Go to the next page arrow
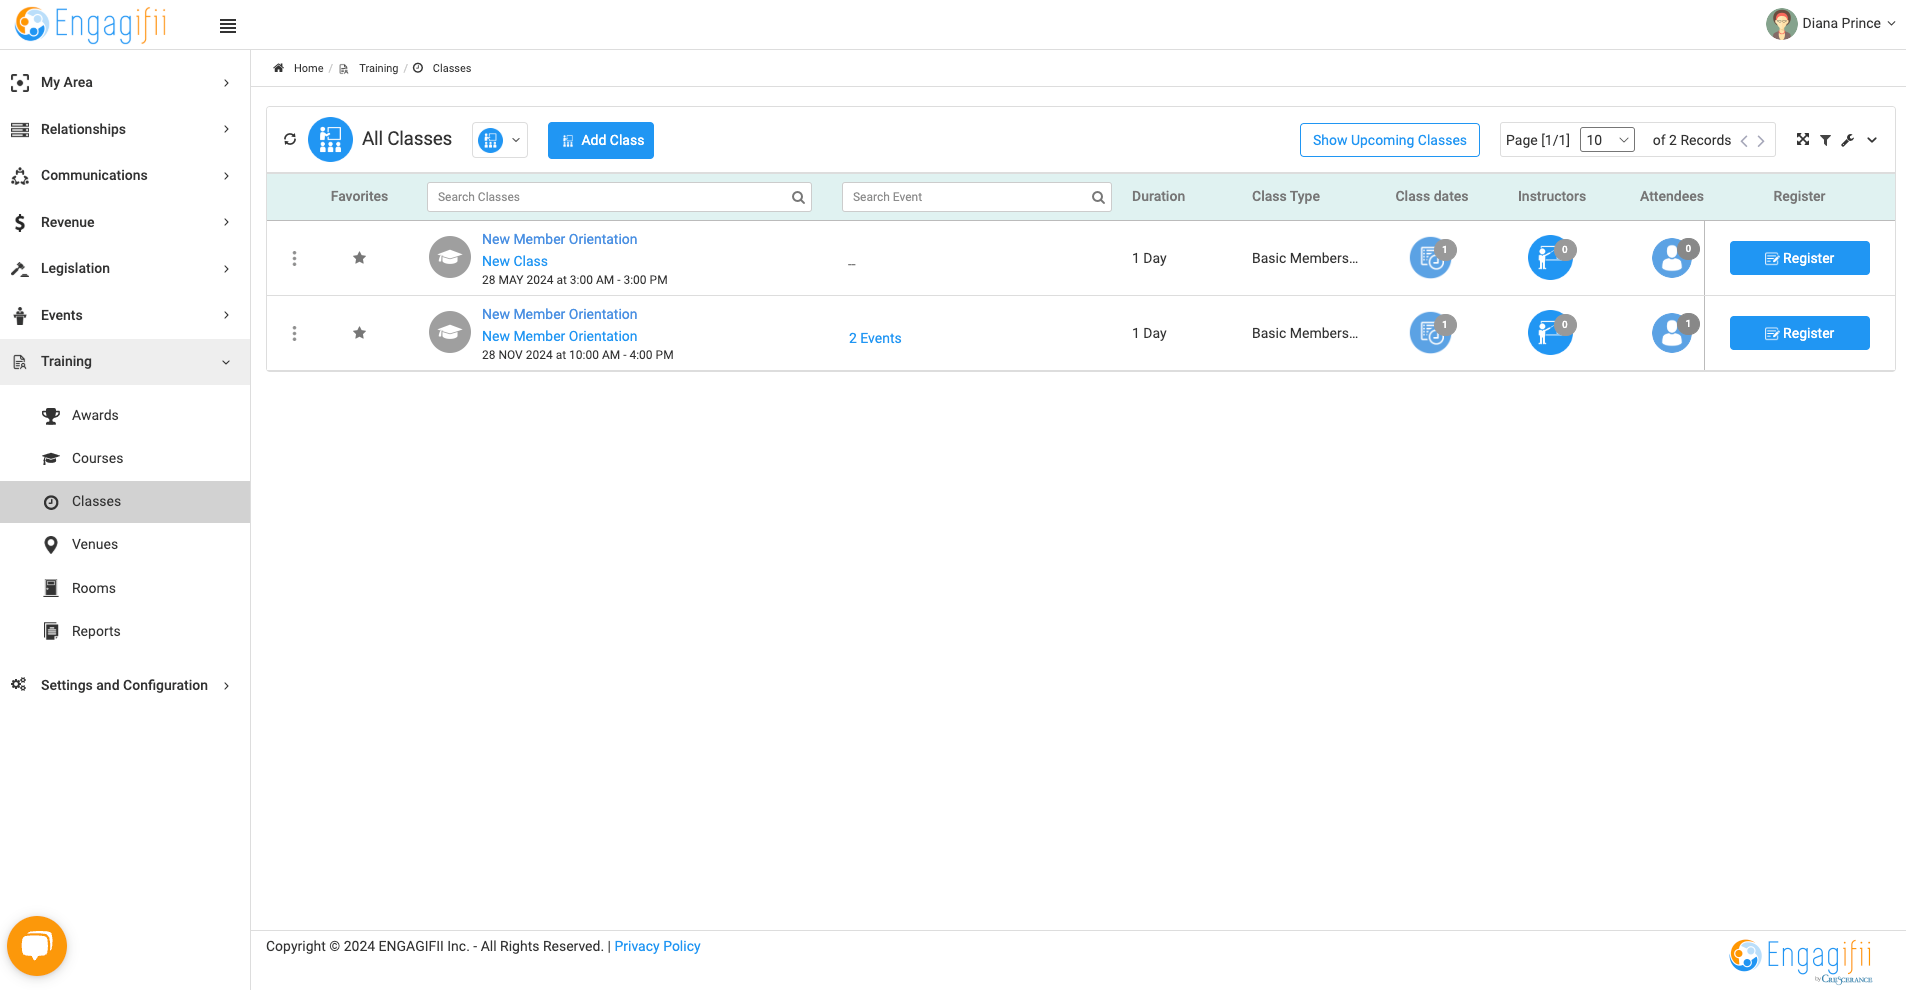The width and height of the screenshot is (1906, 990). click(1761, 141)
